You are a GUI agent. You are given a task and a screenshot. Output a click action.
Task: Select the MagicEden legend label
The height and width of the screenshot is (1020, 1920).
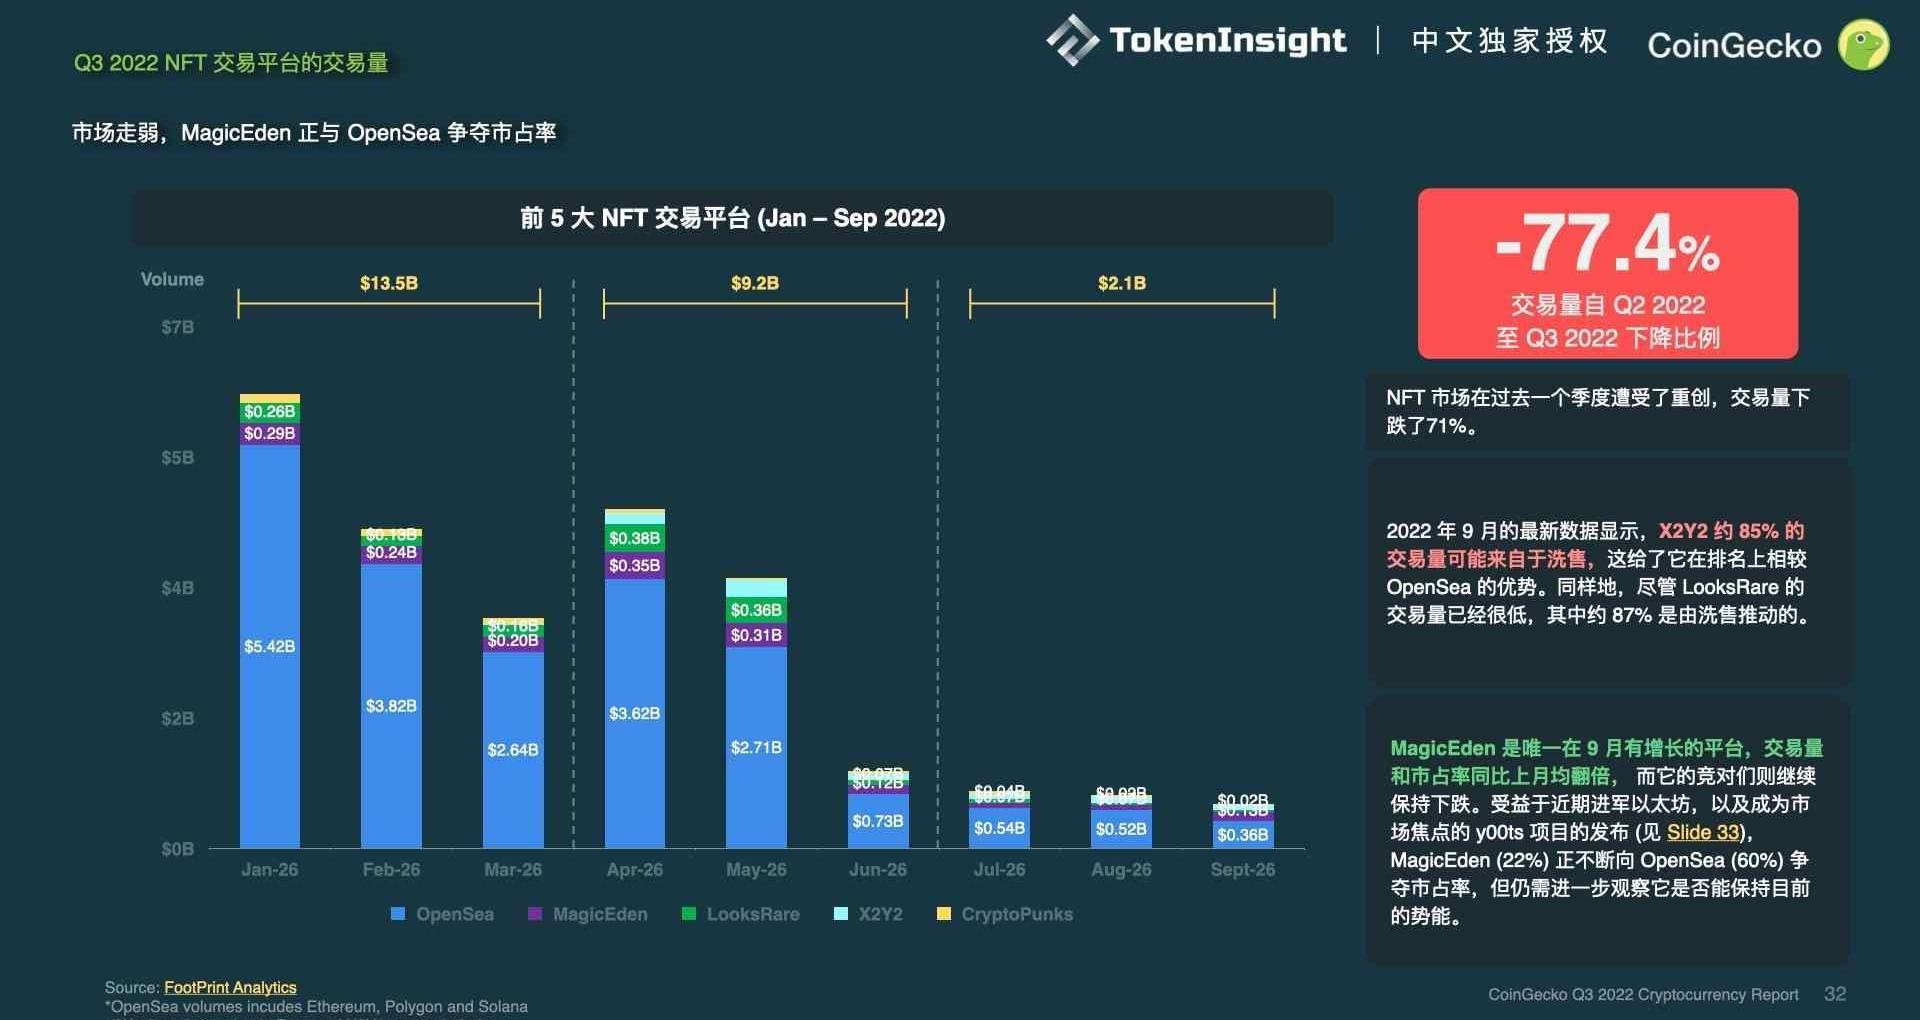click(x=600, y=914)
